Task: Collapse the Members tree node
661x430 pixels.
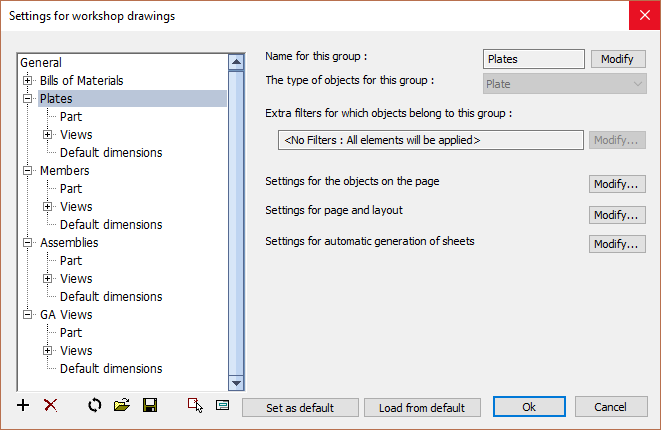Action: (27, 170)
